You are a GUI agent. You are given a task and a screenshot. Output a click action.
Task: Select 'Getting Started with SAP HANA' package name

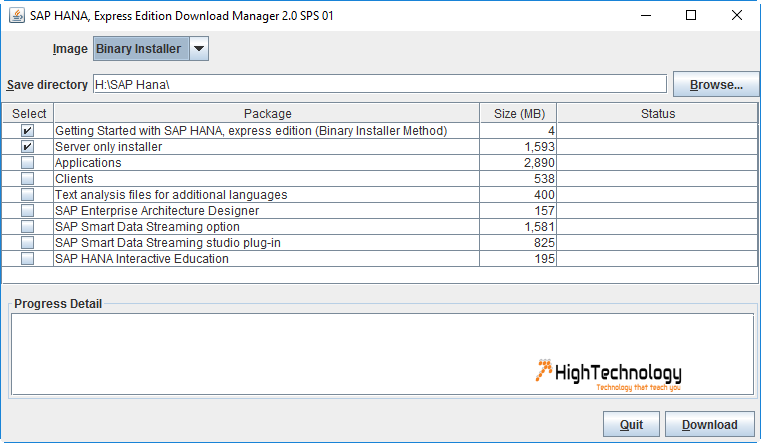click(x=251, y=131)
